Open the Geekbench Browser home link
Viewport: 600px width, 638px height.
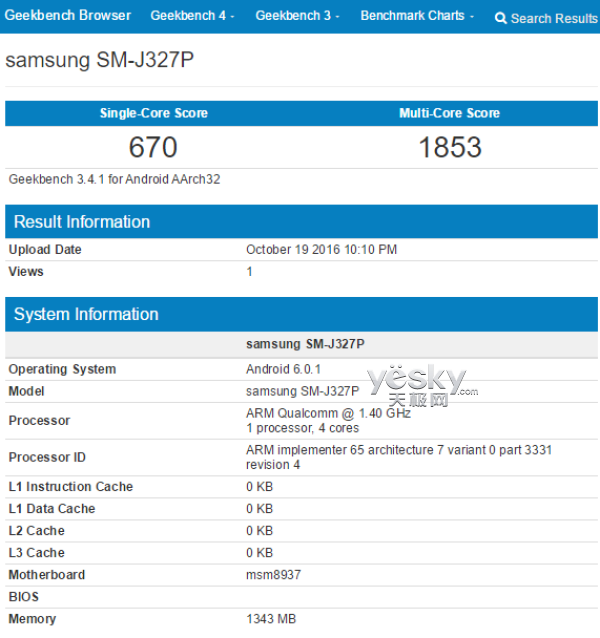pyautogui.click(x=68, y=15)
